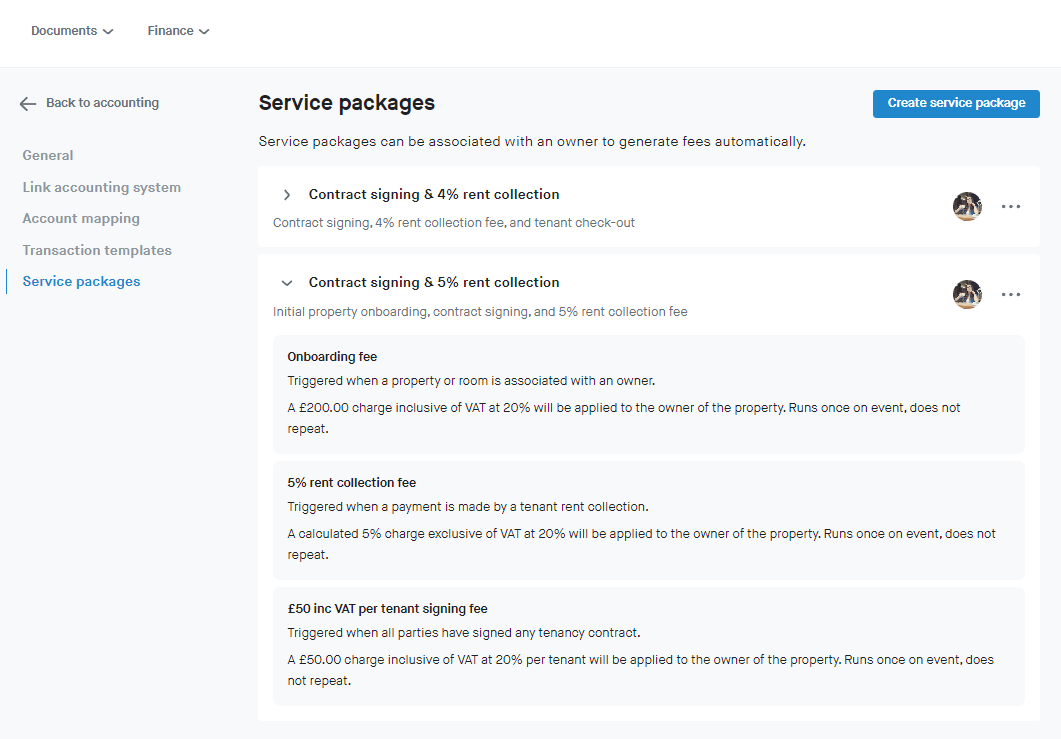This screenshot has width=1061, height=739.
Task: Open three-dot menu for 5% rent collection package
Action: click(x=1011, y=295)
